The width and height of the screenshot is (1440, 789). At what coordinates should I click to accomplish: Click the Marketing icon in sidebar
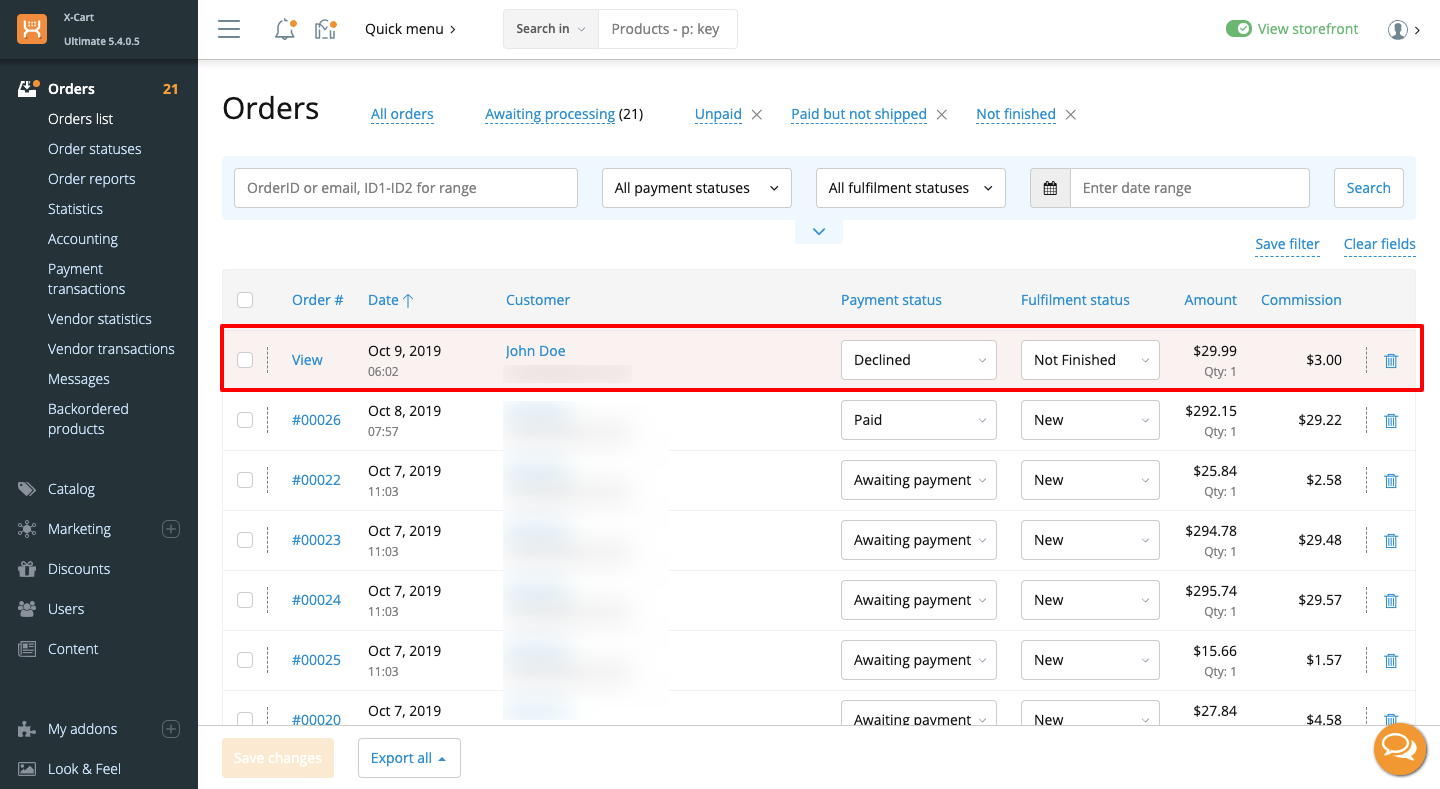[27, 529]
